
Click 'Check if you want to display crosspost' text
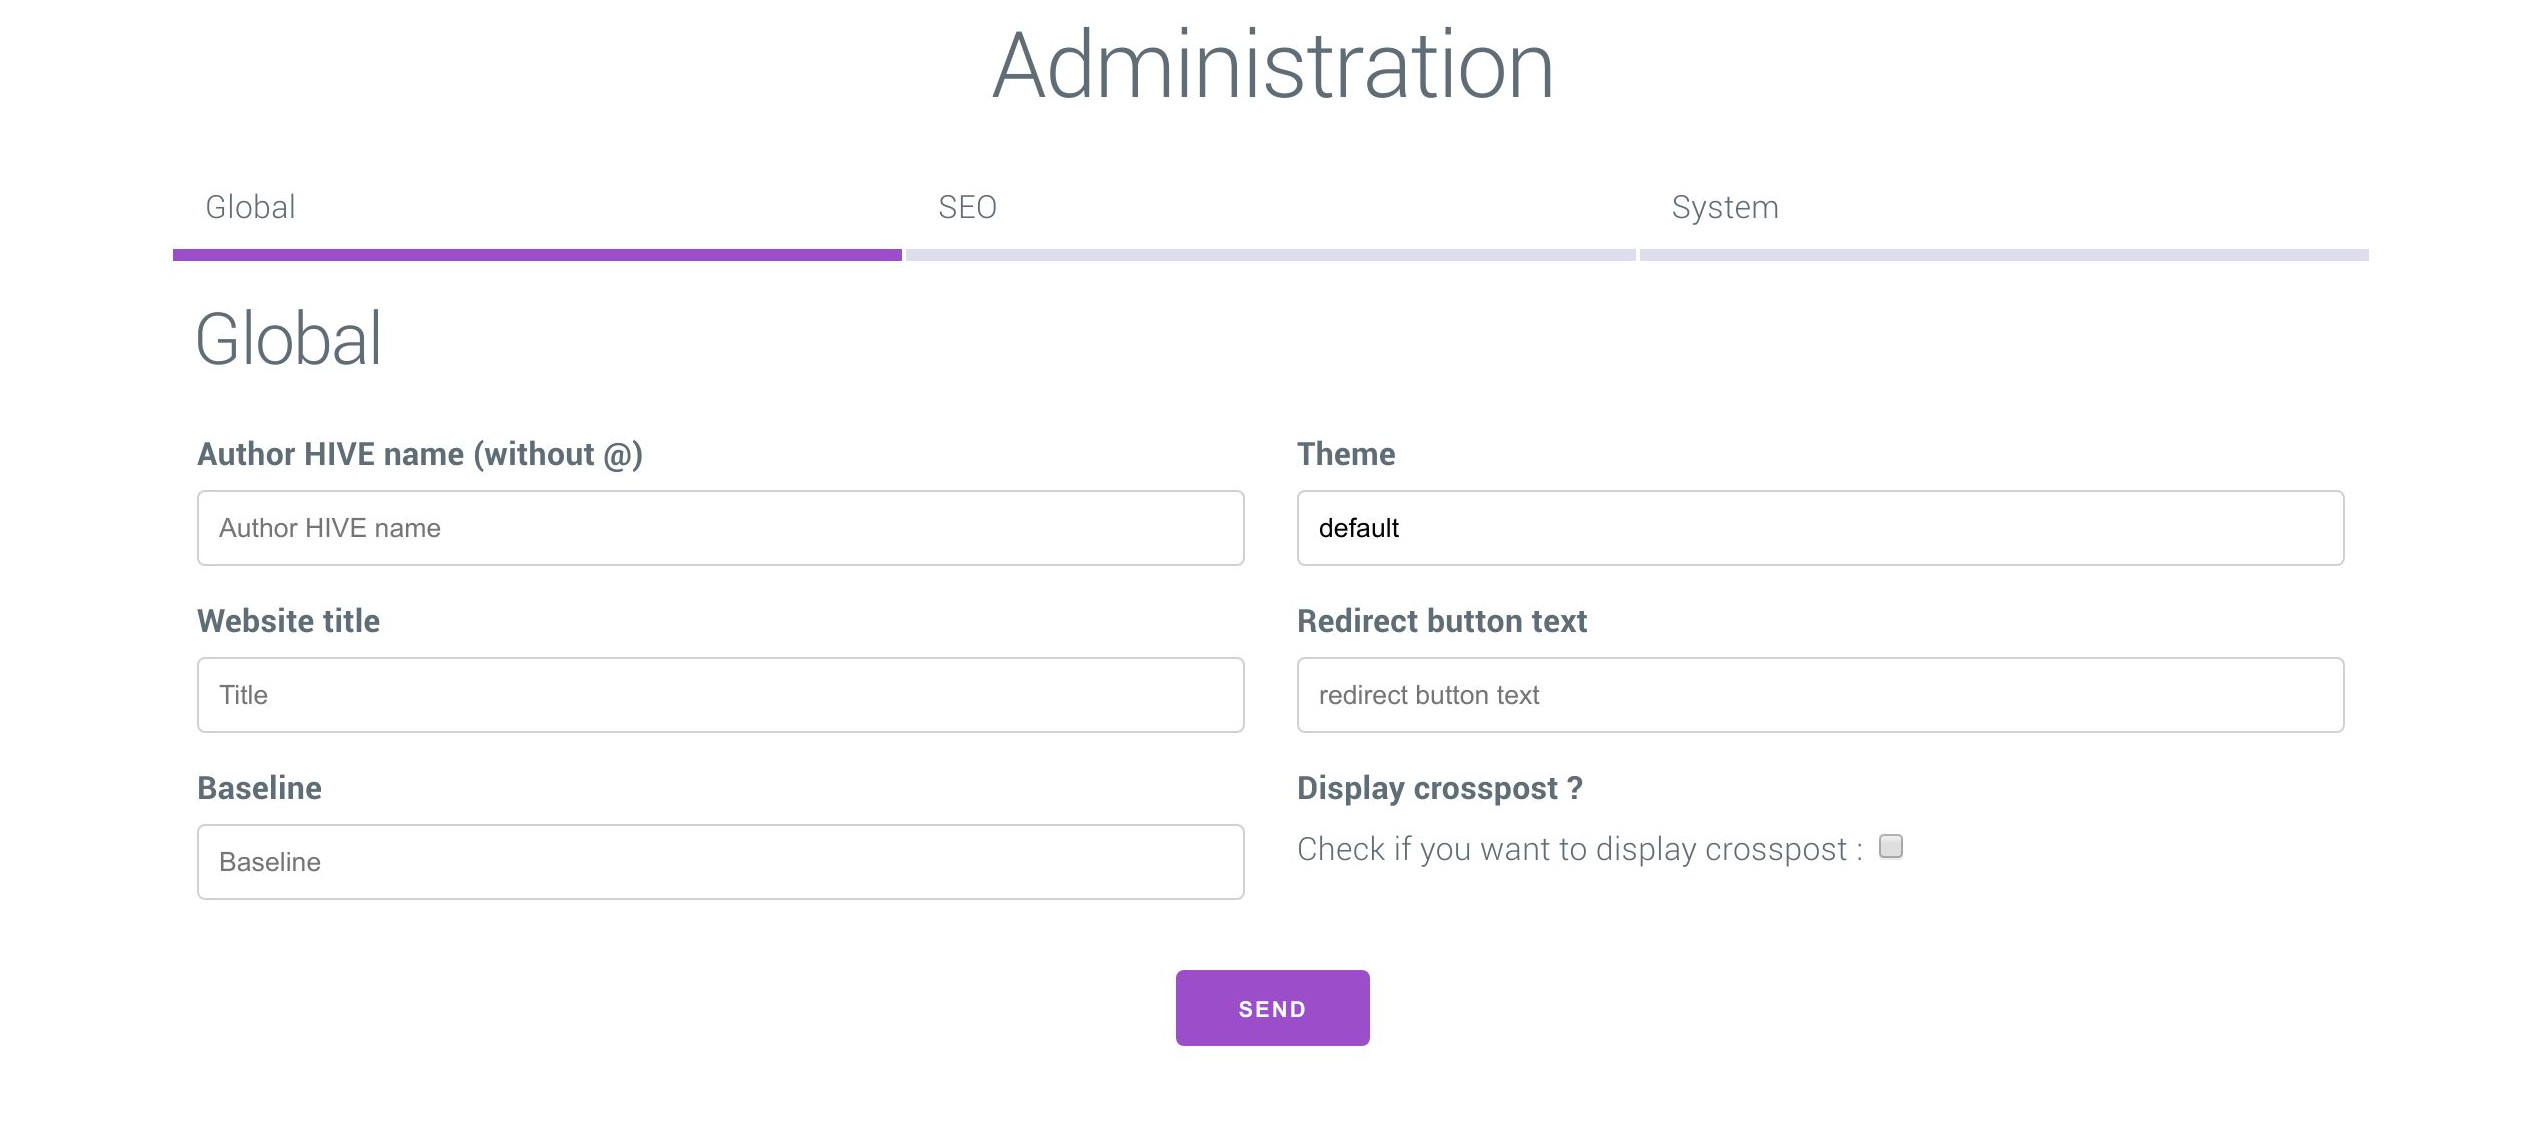coord(1580,849)
